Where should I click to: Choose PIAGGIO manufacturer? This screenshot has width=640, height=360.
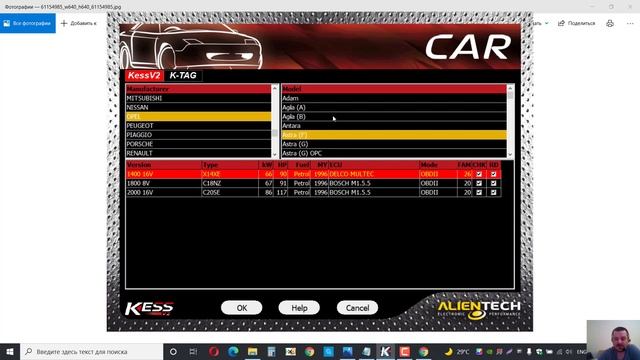tap(198, 135)
